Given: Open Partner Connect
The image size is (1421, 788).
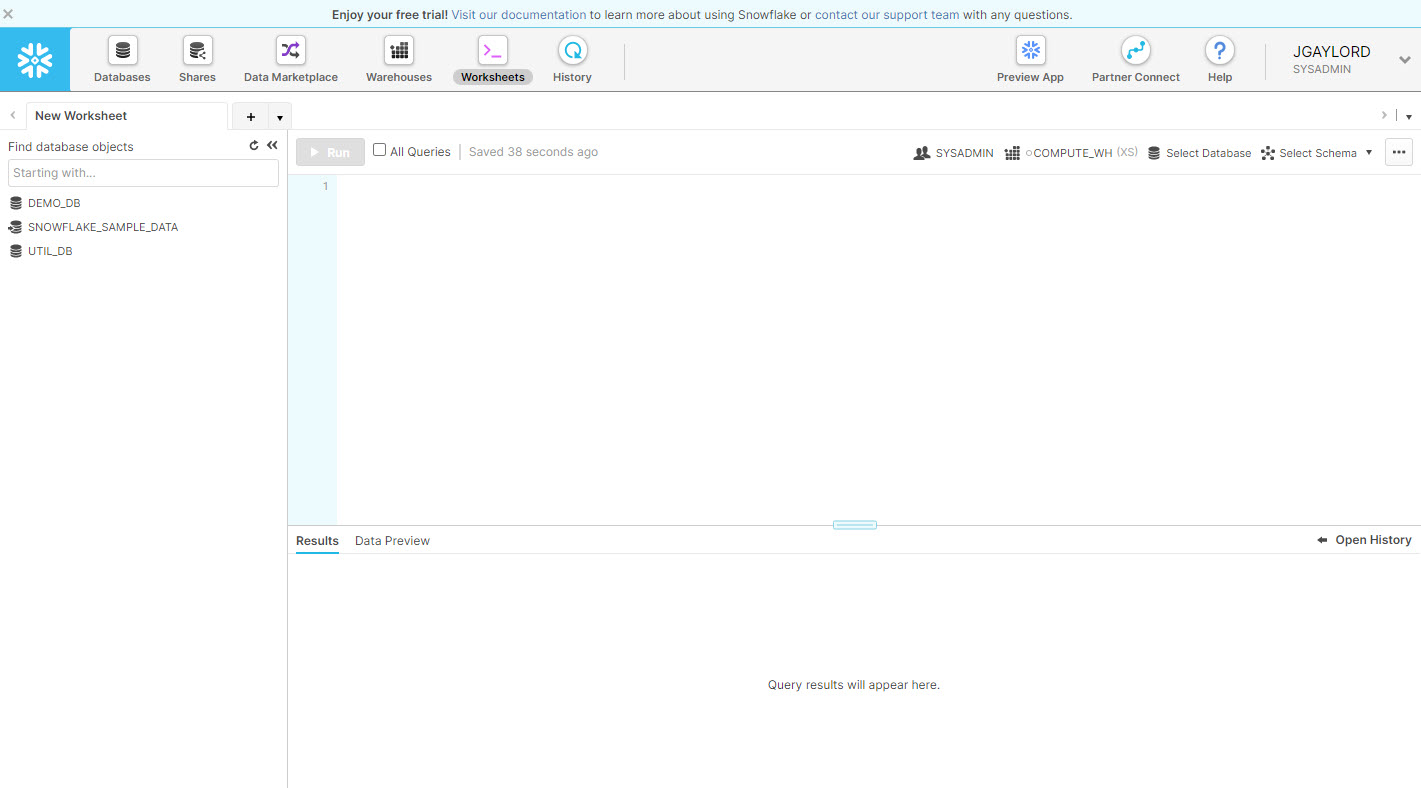Looking at the screenshot, I should [x=1136, y=60].
